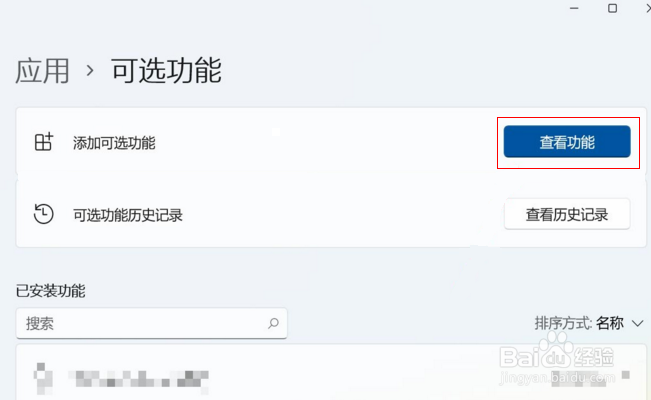Click the 查看功能 button

click(567, 142)
